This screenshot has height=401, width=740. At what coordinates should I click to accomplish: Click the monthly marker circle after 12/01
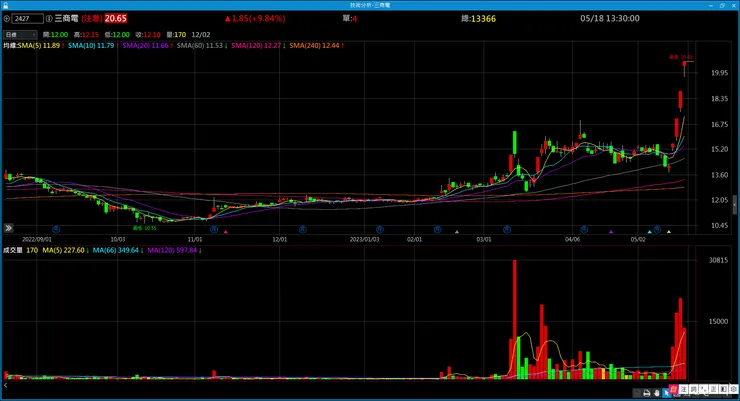(303, 229)
